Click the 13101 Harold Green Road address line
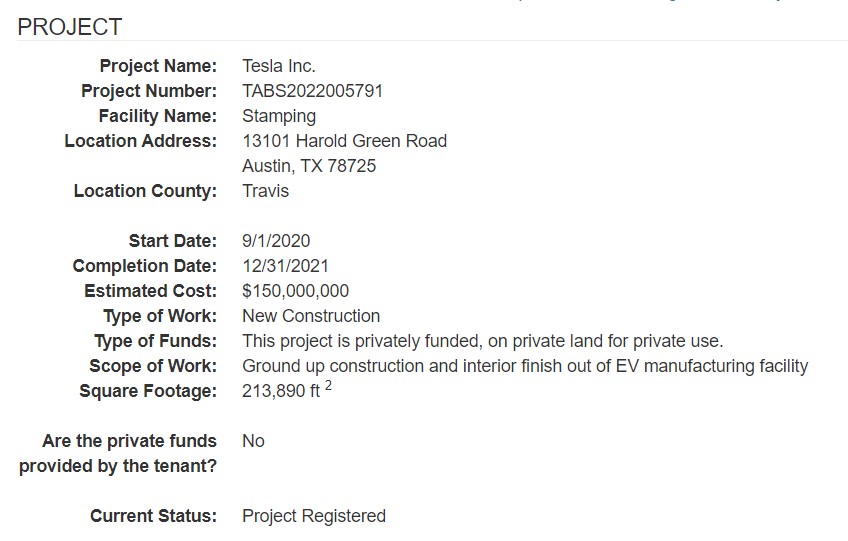 (344, 141)
